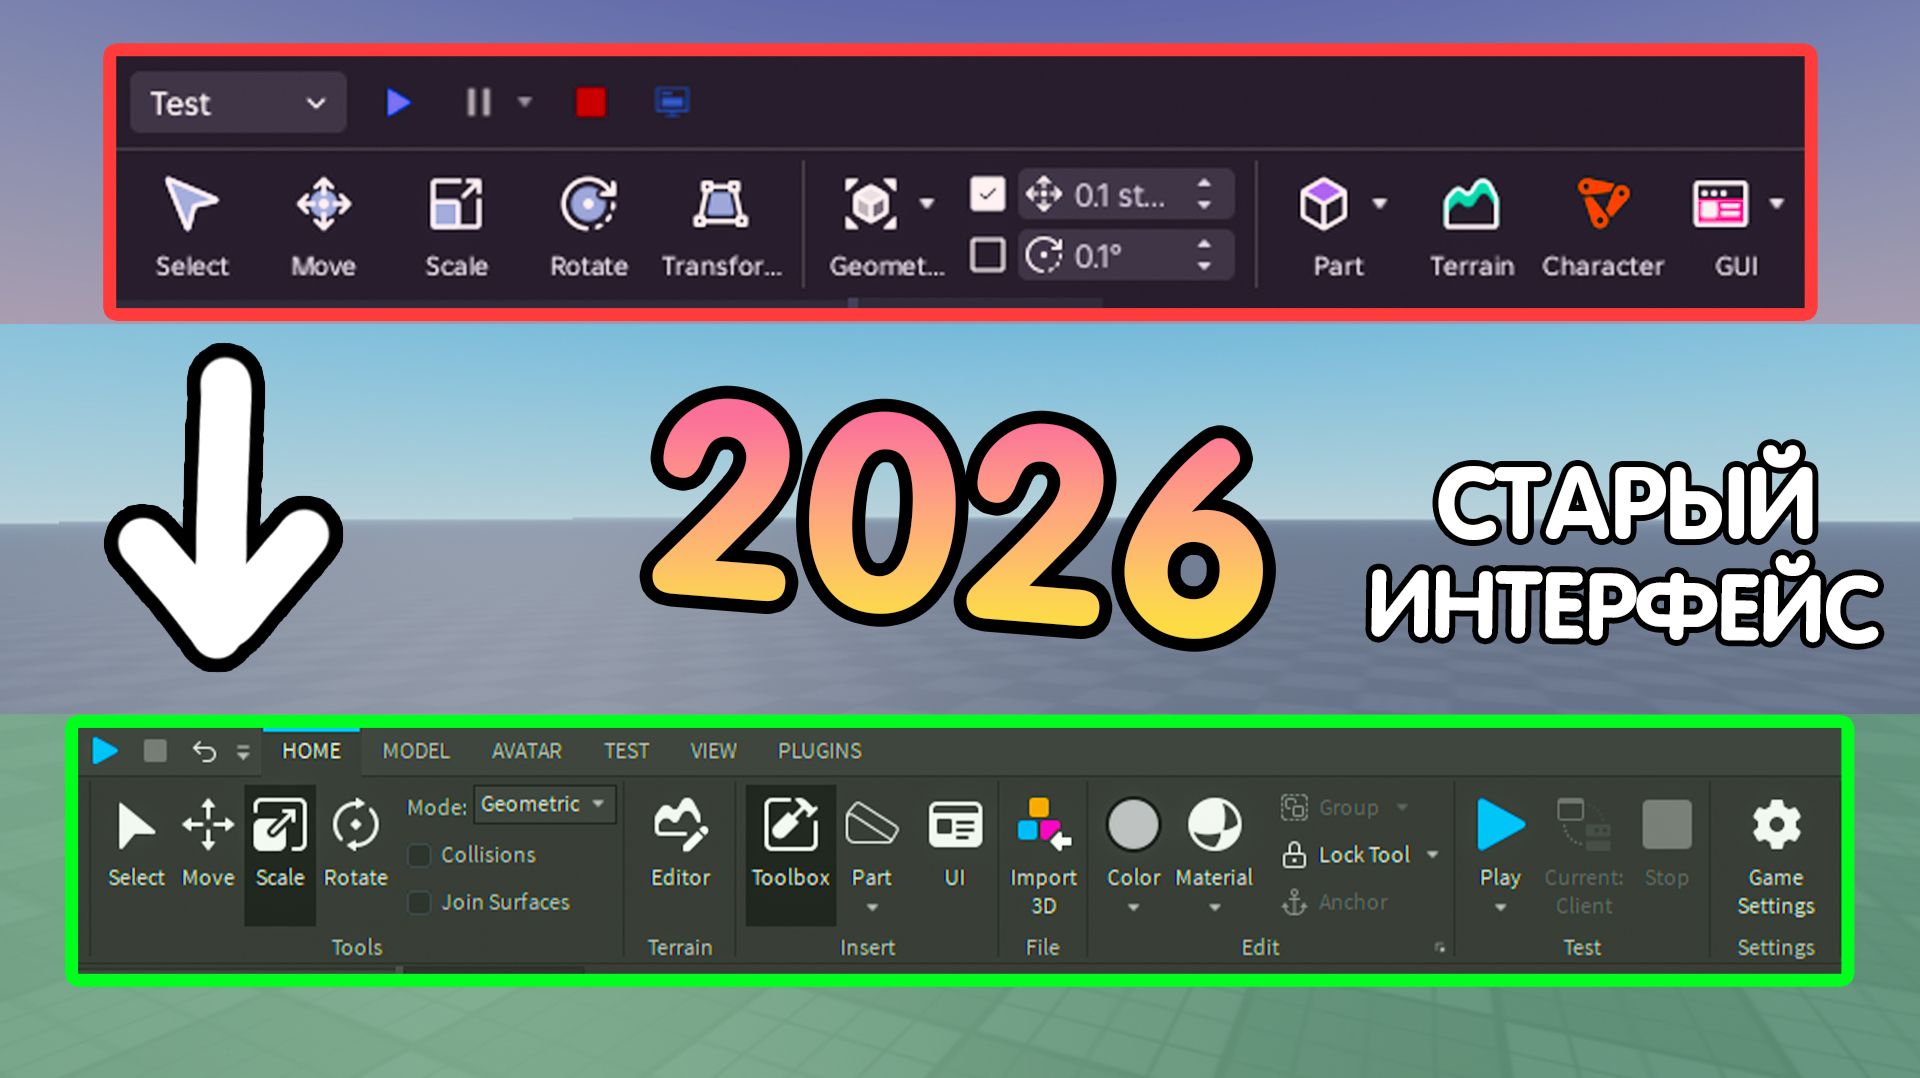Undo with the curved arrow icon
This screenshot has height=1078, width=1920.
(x=204, y=750)
